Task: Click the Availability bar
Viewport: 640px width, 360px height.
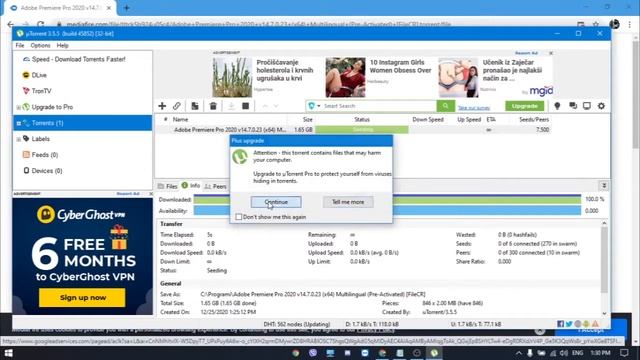Action: tap(387, 211)
